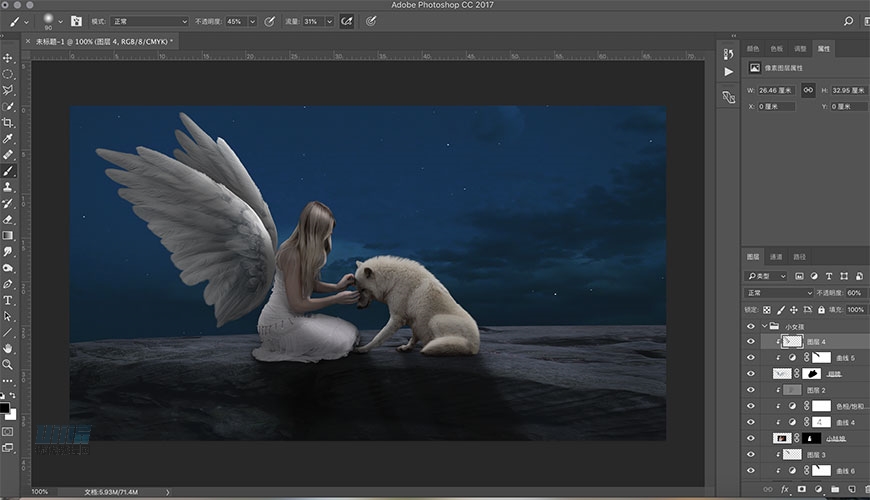The width and height of the screenshot is (870, 500).
Task: Click the width W field in Properties
Action: tap(776, 90)
